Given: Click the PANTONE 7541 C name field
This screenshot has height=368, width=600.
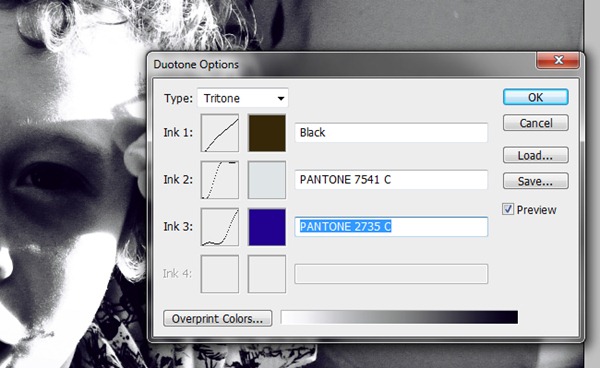Looking at the screenshot, I should 391,180.
